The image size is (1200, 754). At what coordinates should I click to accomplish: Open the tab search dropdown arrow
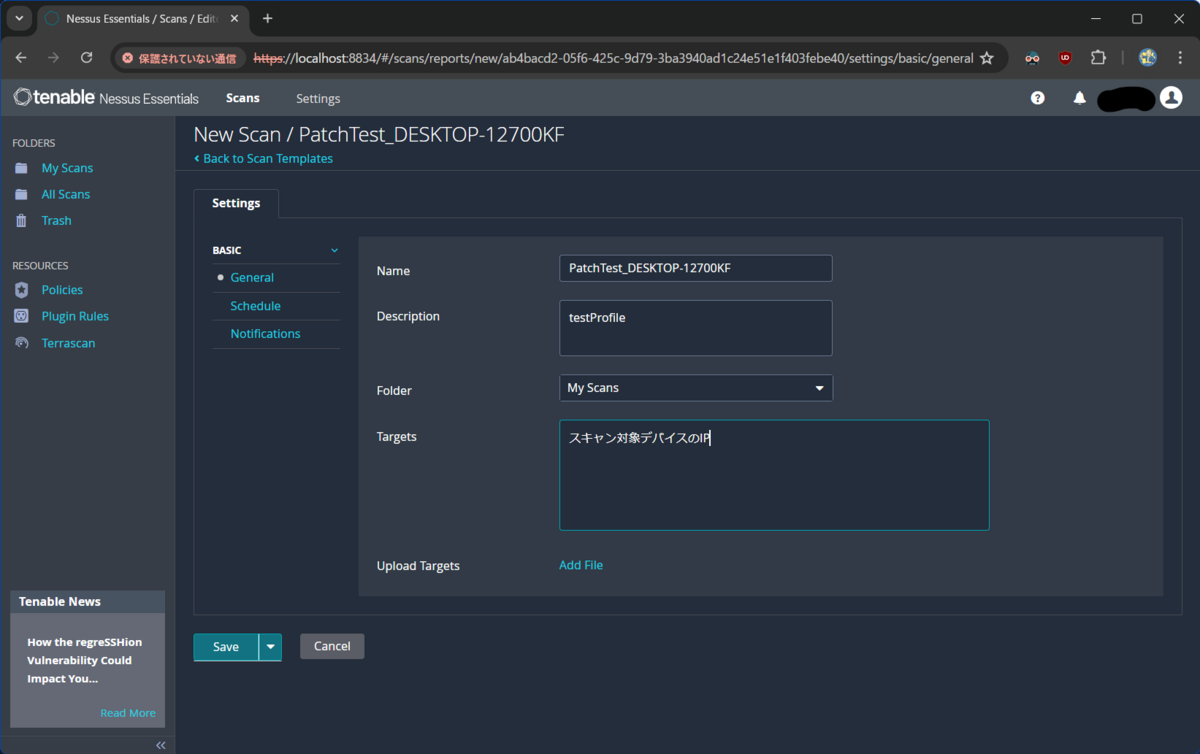coord(19,19)
